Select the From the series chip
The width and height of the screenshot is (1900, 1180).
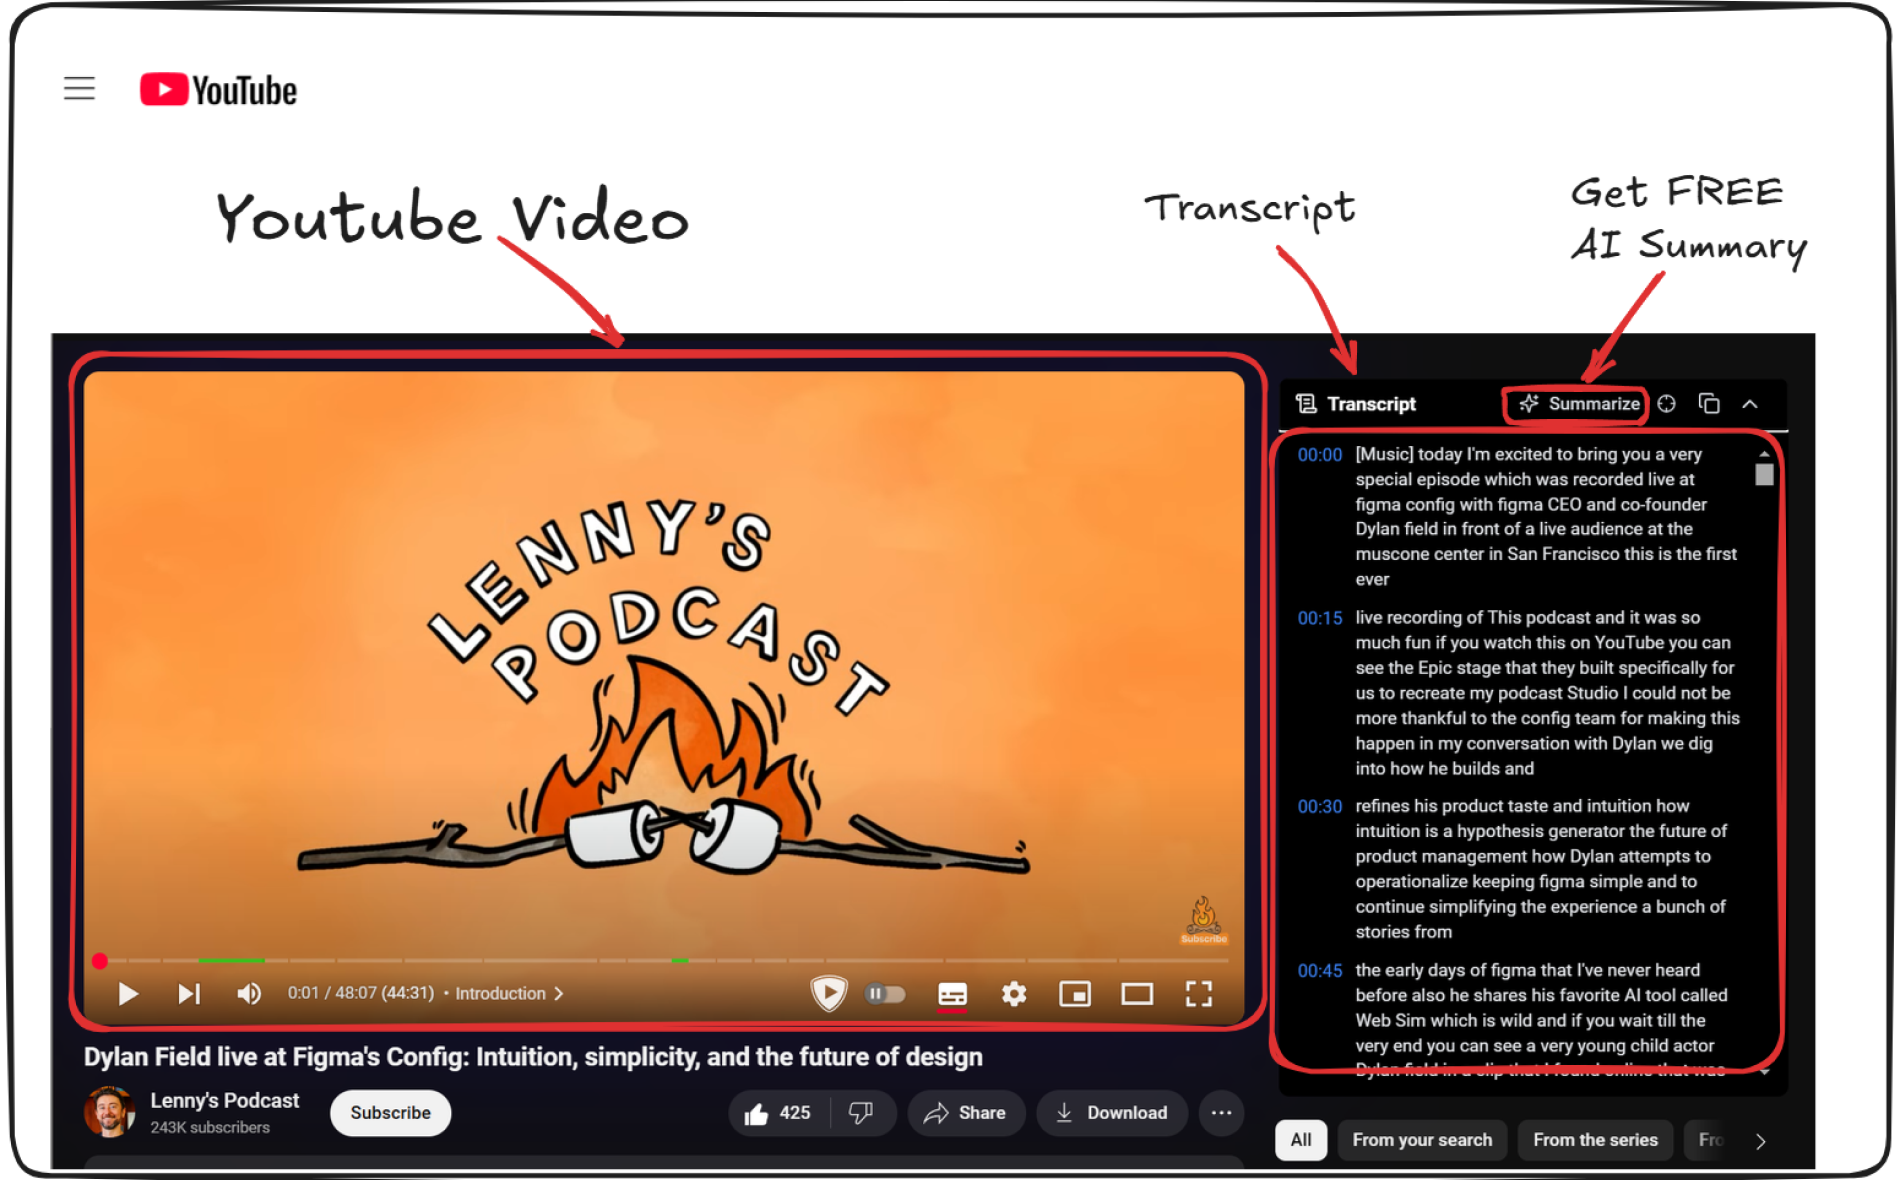1595,1140
